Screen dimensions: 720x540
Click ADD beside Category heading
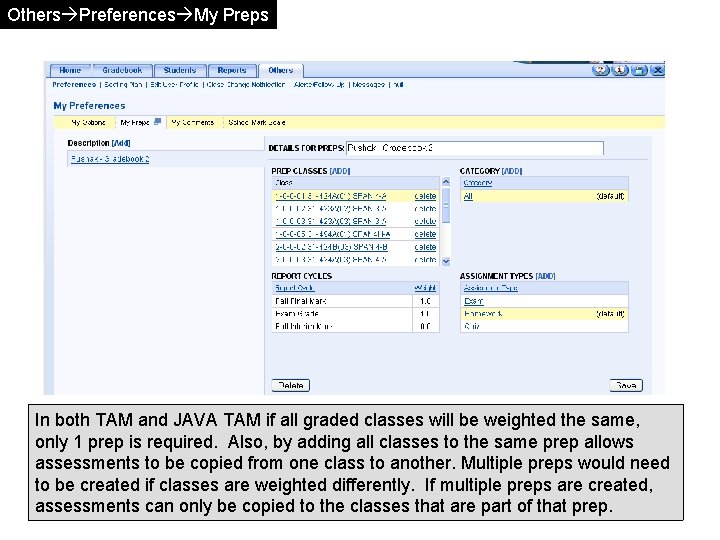512,171
